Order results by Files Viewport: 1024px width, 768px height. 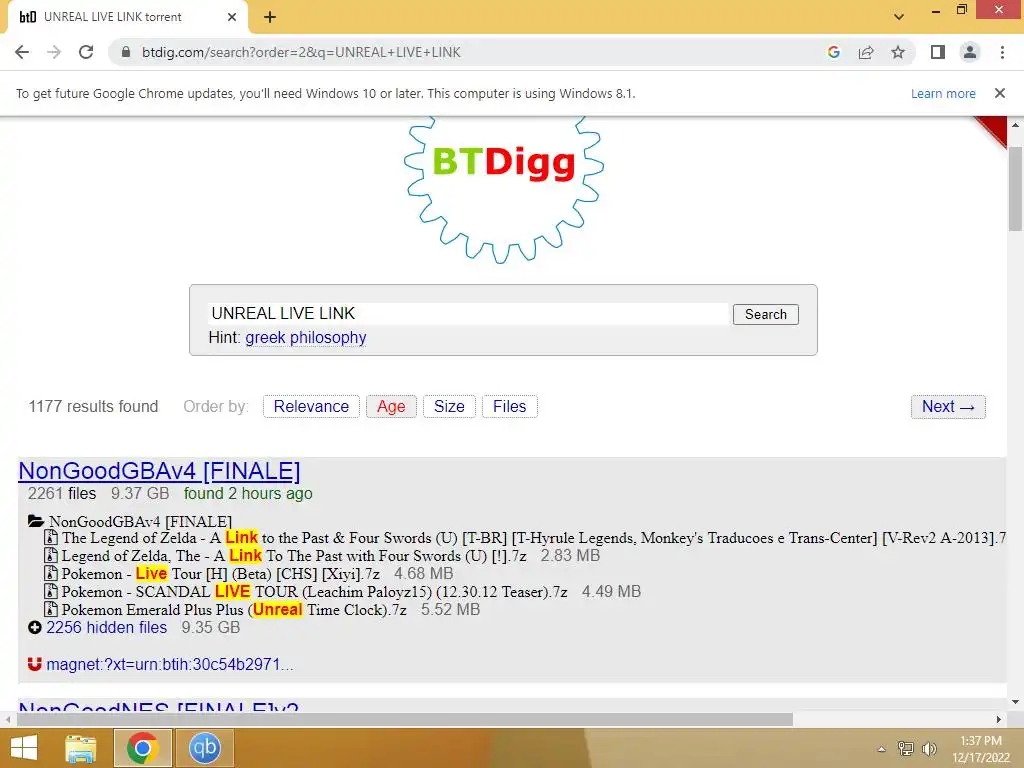[509, 406]
